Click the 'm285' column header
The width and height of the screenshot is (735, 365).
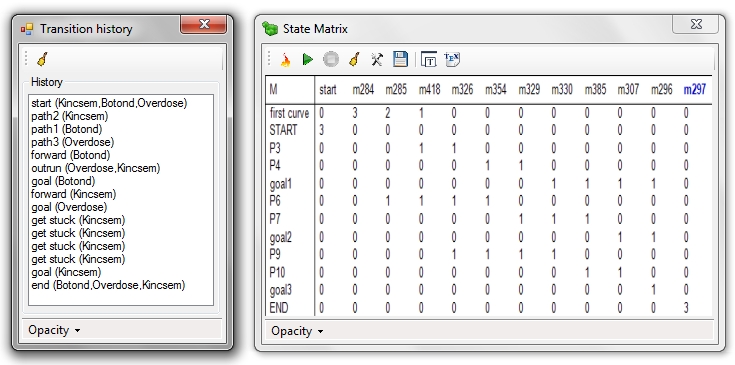point(396,89)
